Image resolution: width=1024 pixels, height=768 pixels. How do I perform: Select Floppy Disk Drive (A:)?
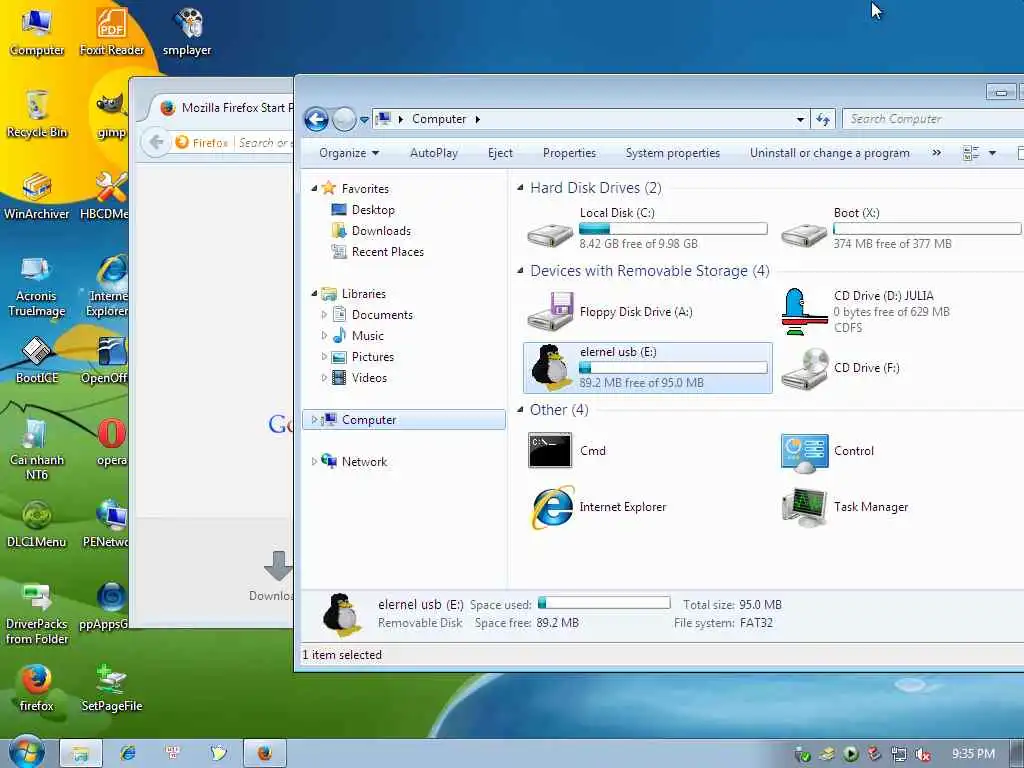point(648,312)
